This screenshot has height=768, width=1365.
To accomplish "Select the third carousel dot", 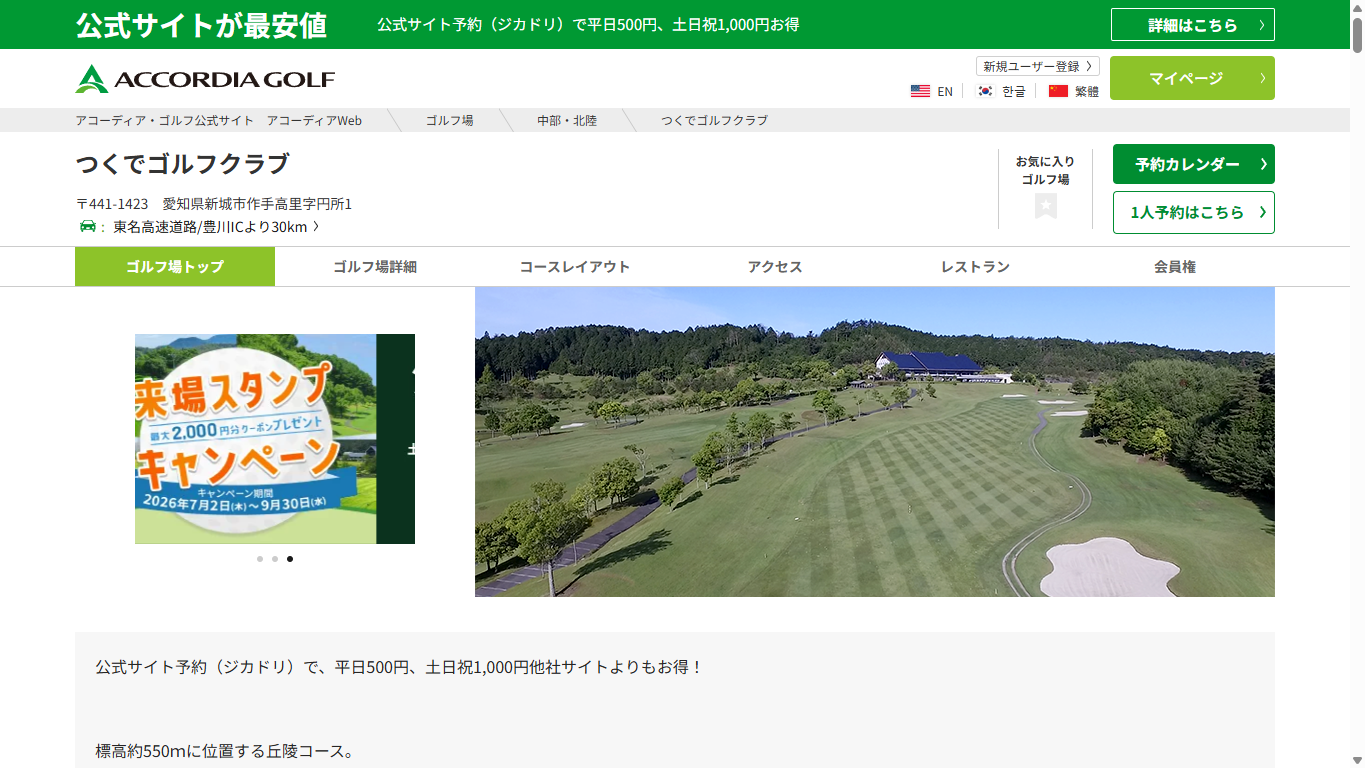I will point(290,559).
